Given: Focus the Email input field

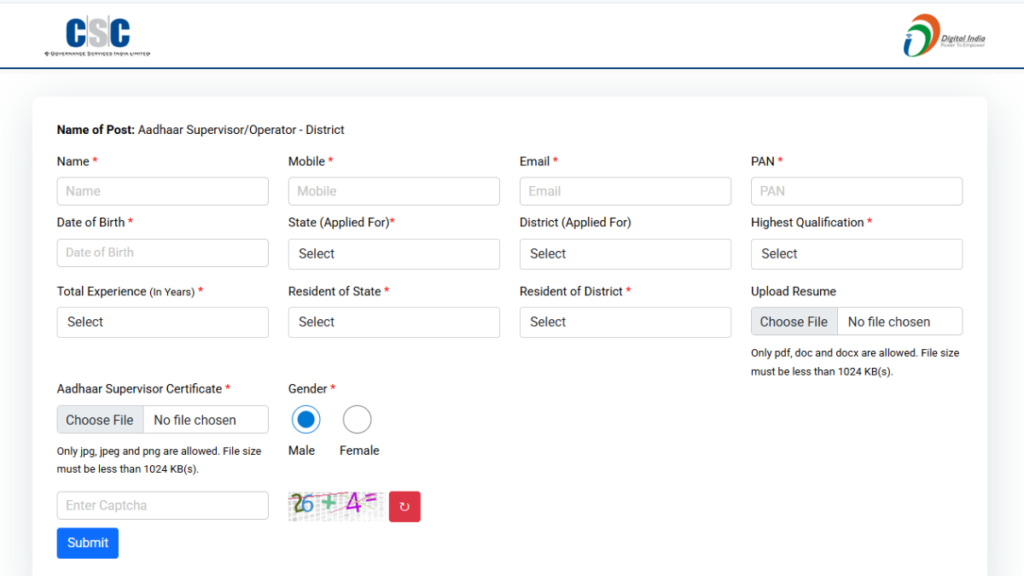Looking at the screenshot, I should pyautogui.click(x=625, y=191).
